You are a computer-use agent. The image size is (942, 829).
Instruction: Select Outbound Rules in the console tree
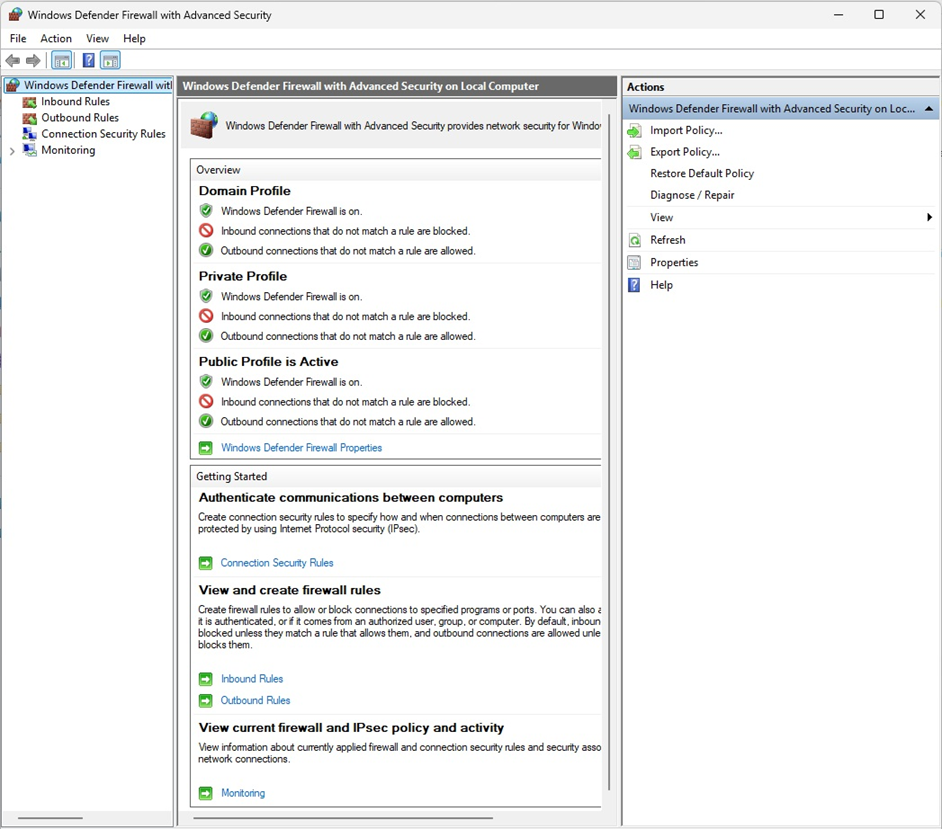pyautogui.click(x=80, y=117)
